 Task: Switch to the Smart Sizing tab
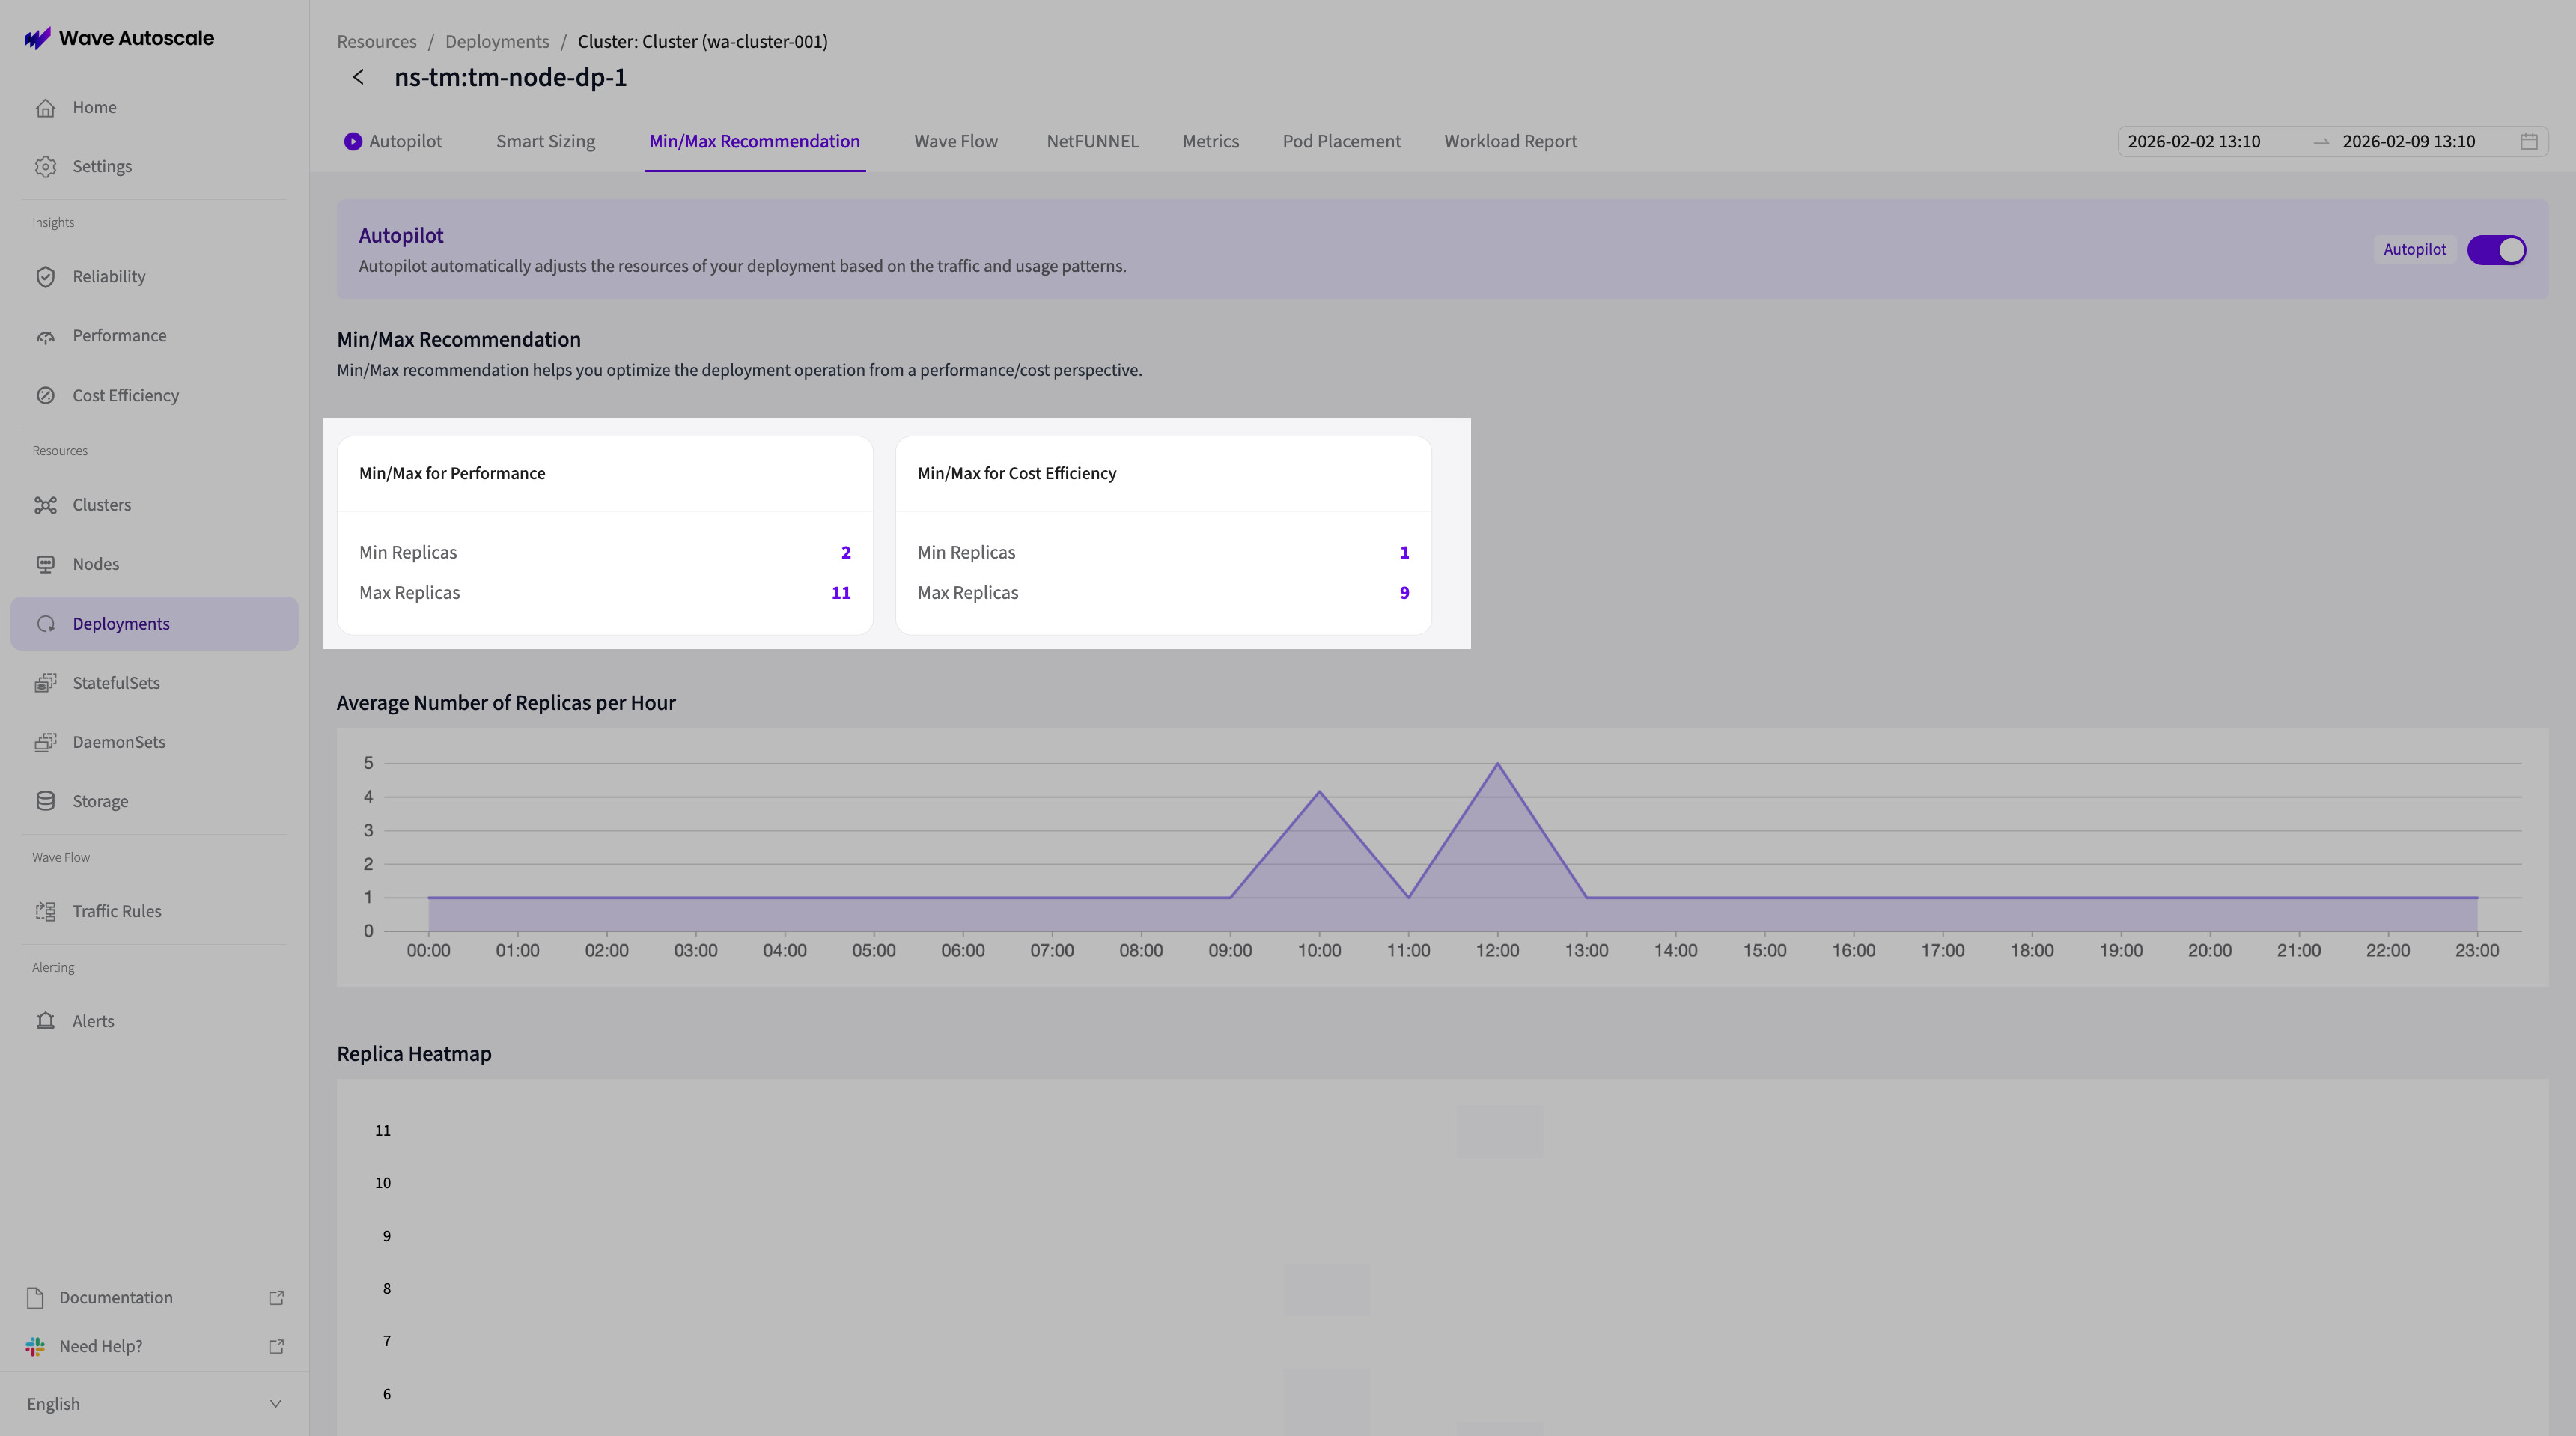(x=546, y=142)
